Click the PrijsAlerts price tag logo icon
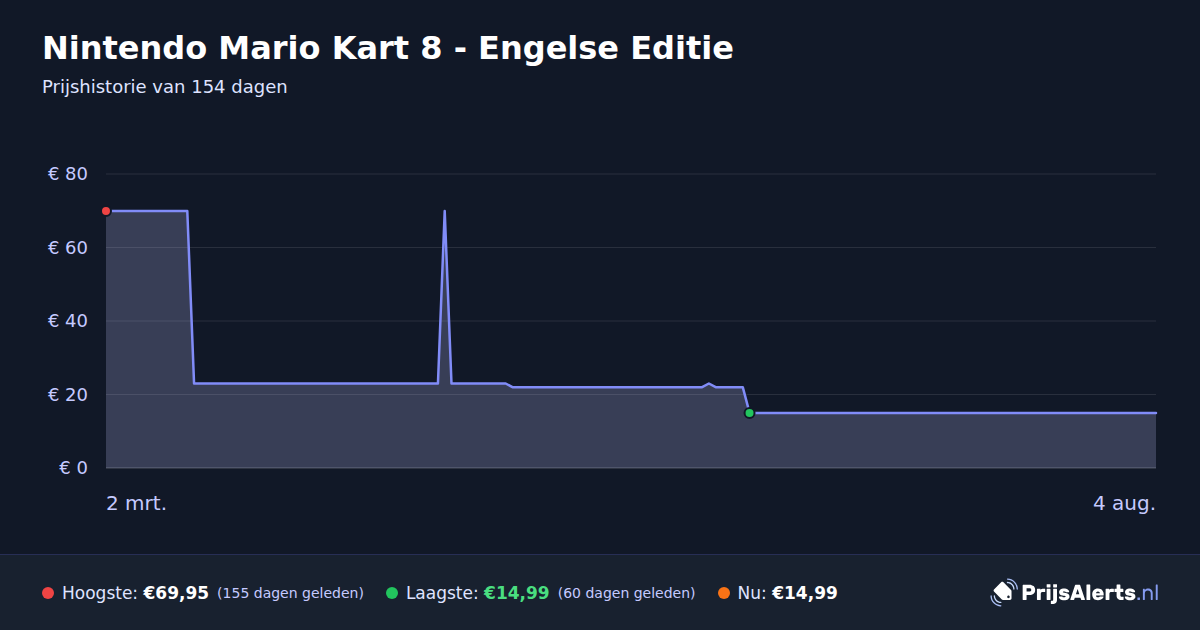This screenshot has width=1200, height=630. (1003, 593)
